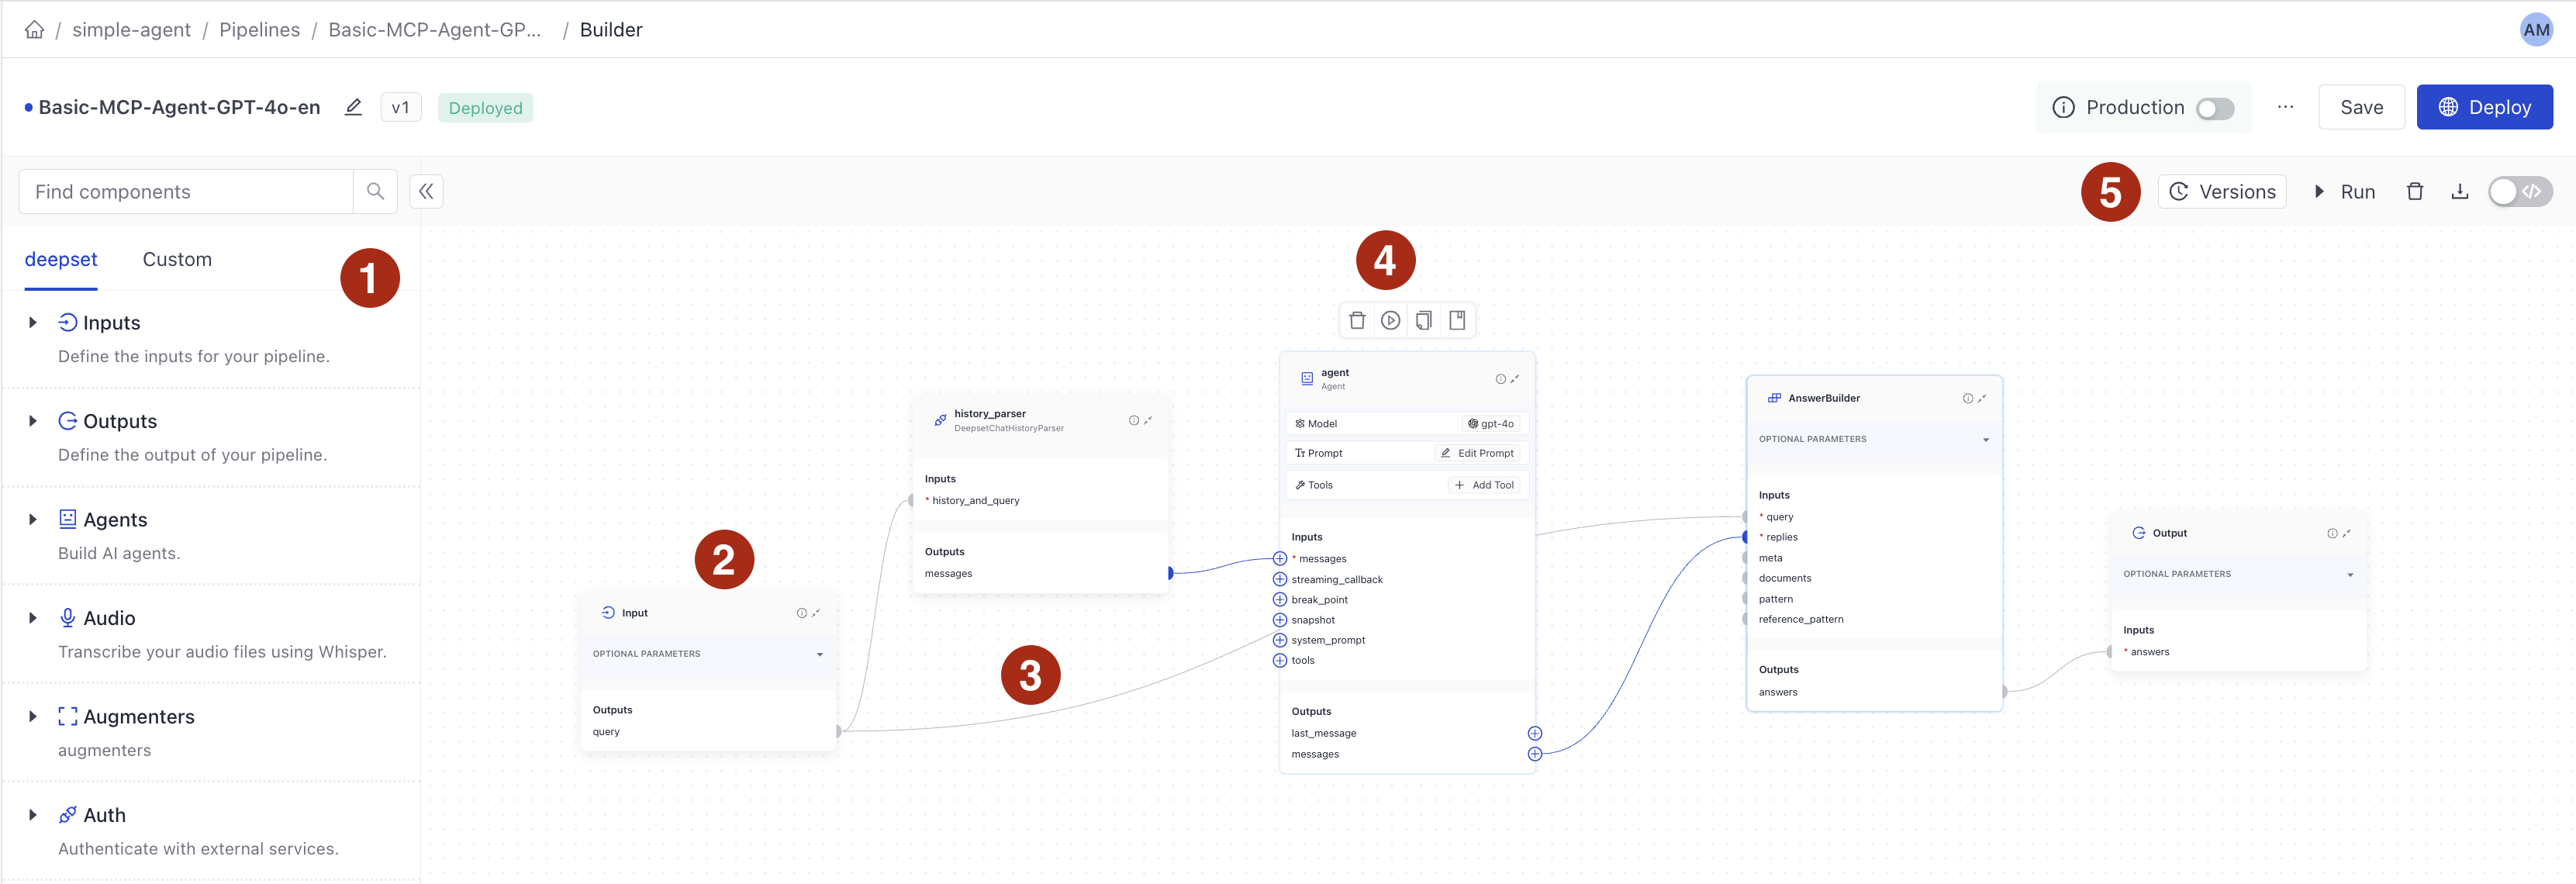Delete the agent node using the floating trash icon
2576x884 pixels.
[x=1357, y=320]
